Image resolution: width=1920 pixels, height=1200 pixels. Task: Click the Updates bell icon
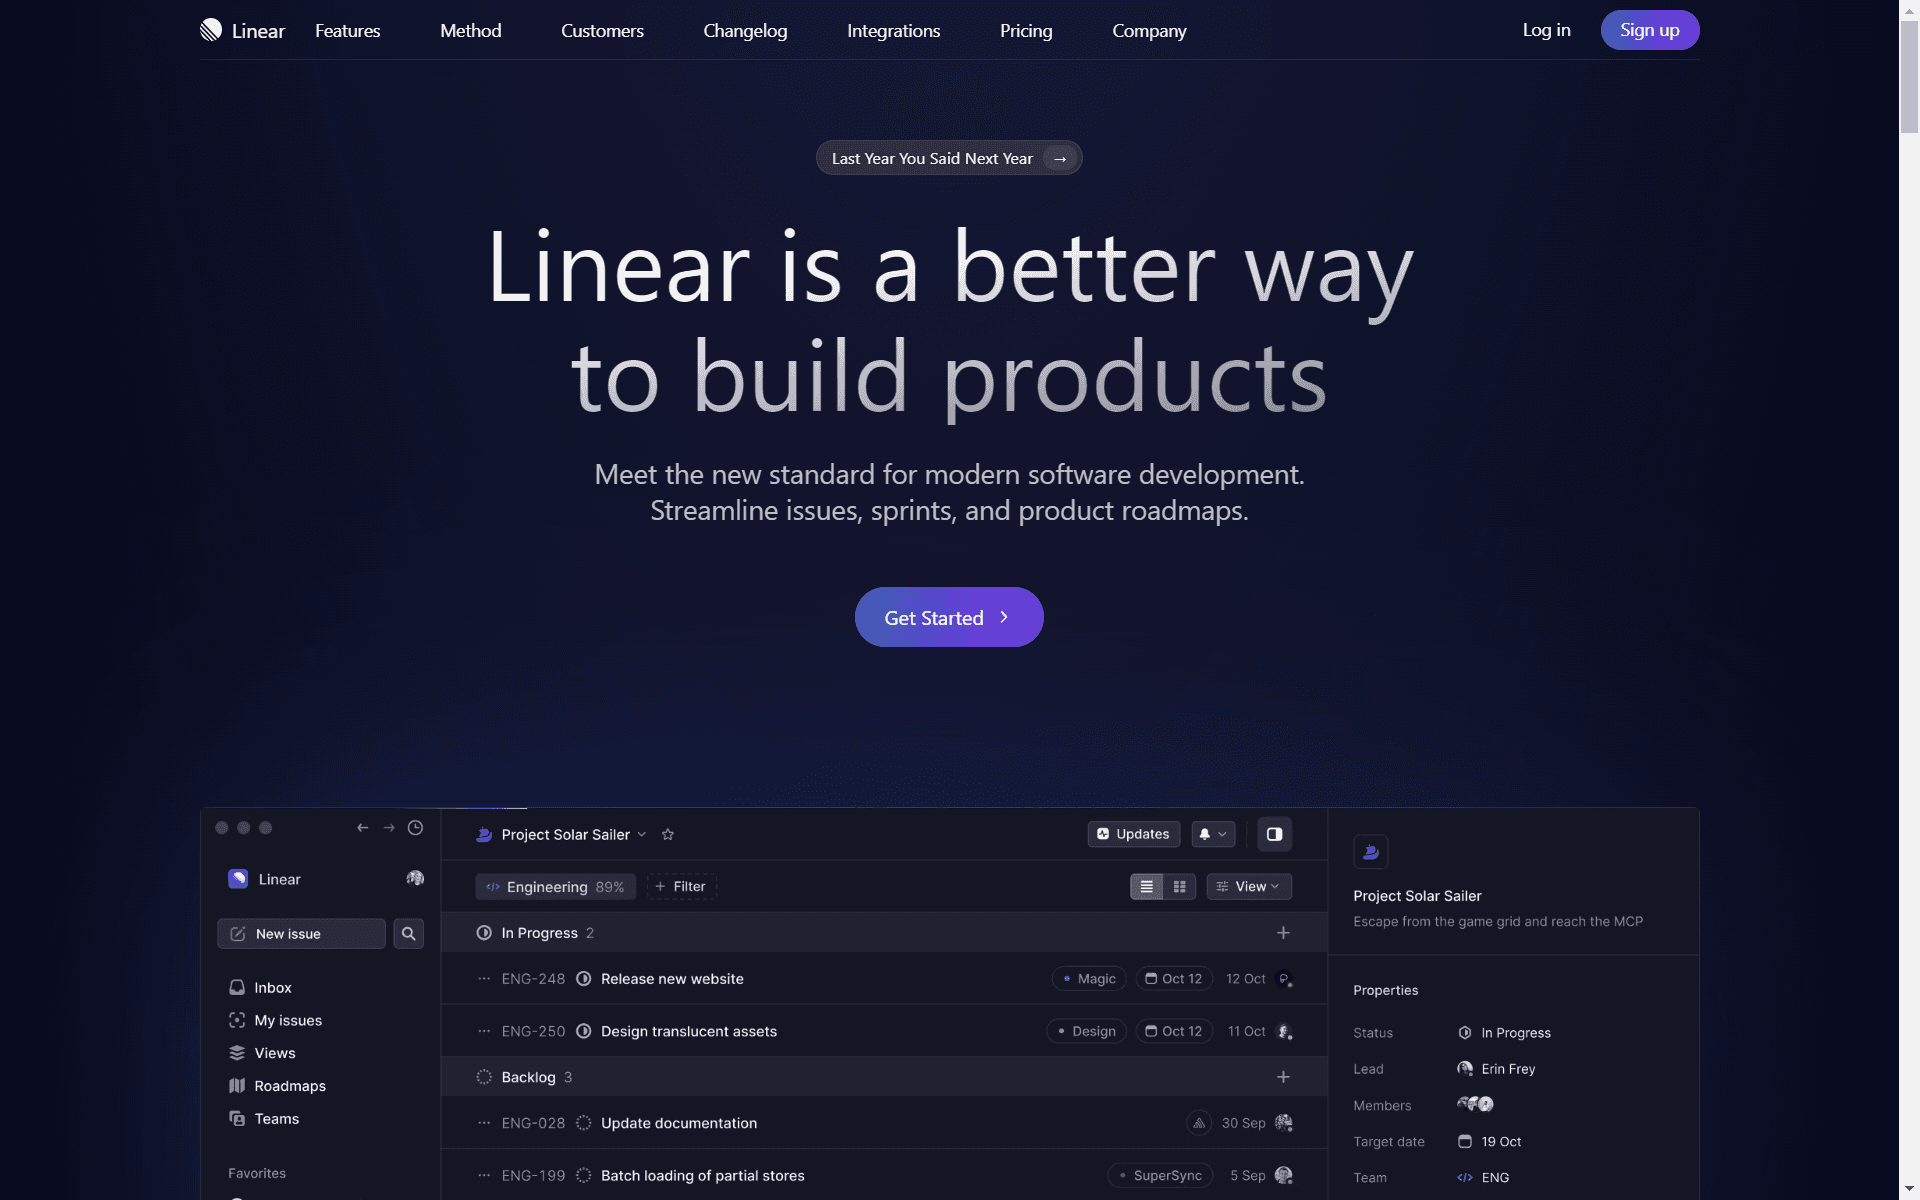[1204, 834]
